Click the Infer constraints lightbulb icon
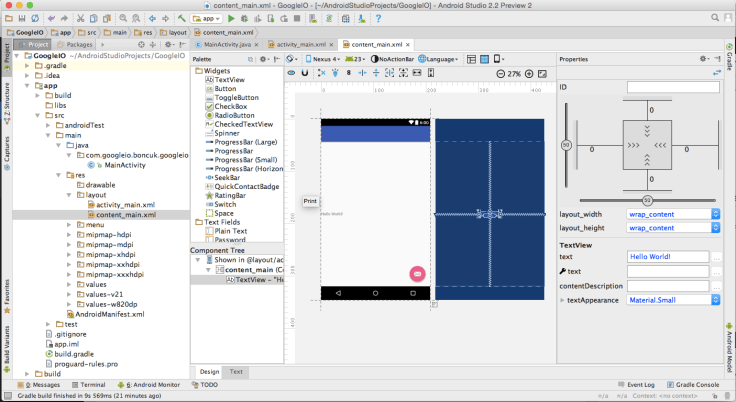This screenshot has height=402, width=736. click(x=335, y=73)
